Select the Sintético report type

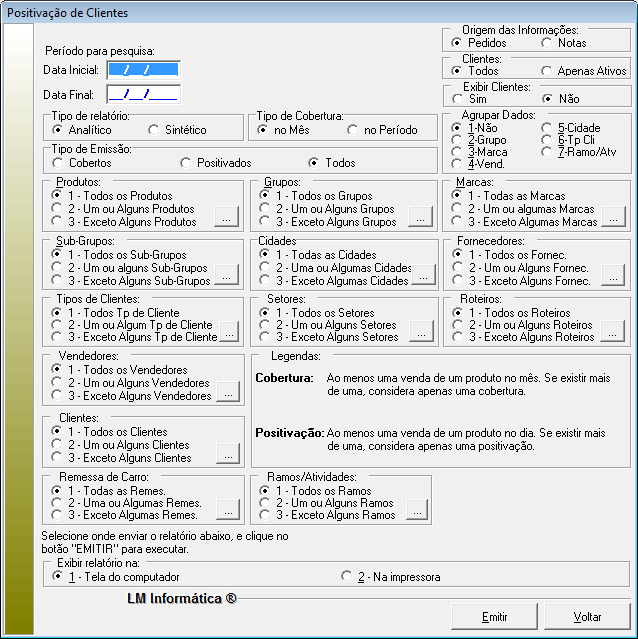tap(154, 130)
